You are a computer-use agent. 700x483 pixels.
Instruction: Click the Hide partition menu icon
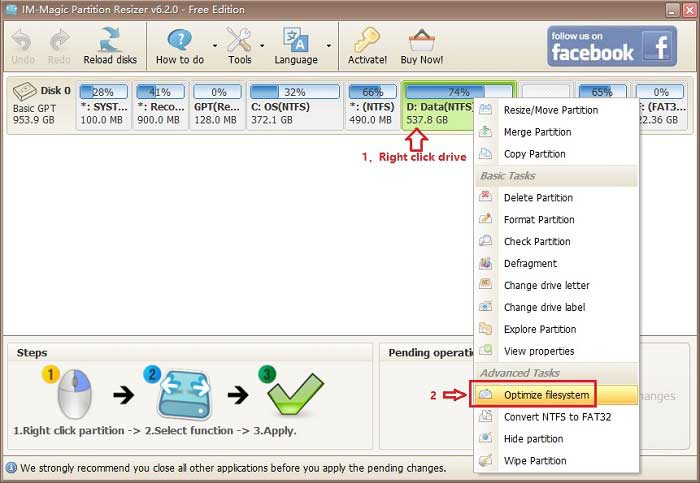click(x=485, y=438)
